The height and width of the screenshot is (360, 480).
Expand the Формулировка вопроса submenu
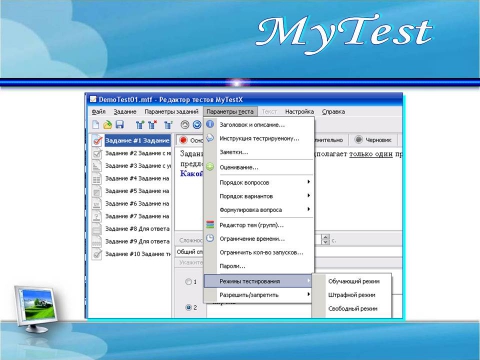309,209
